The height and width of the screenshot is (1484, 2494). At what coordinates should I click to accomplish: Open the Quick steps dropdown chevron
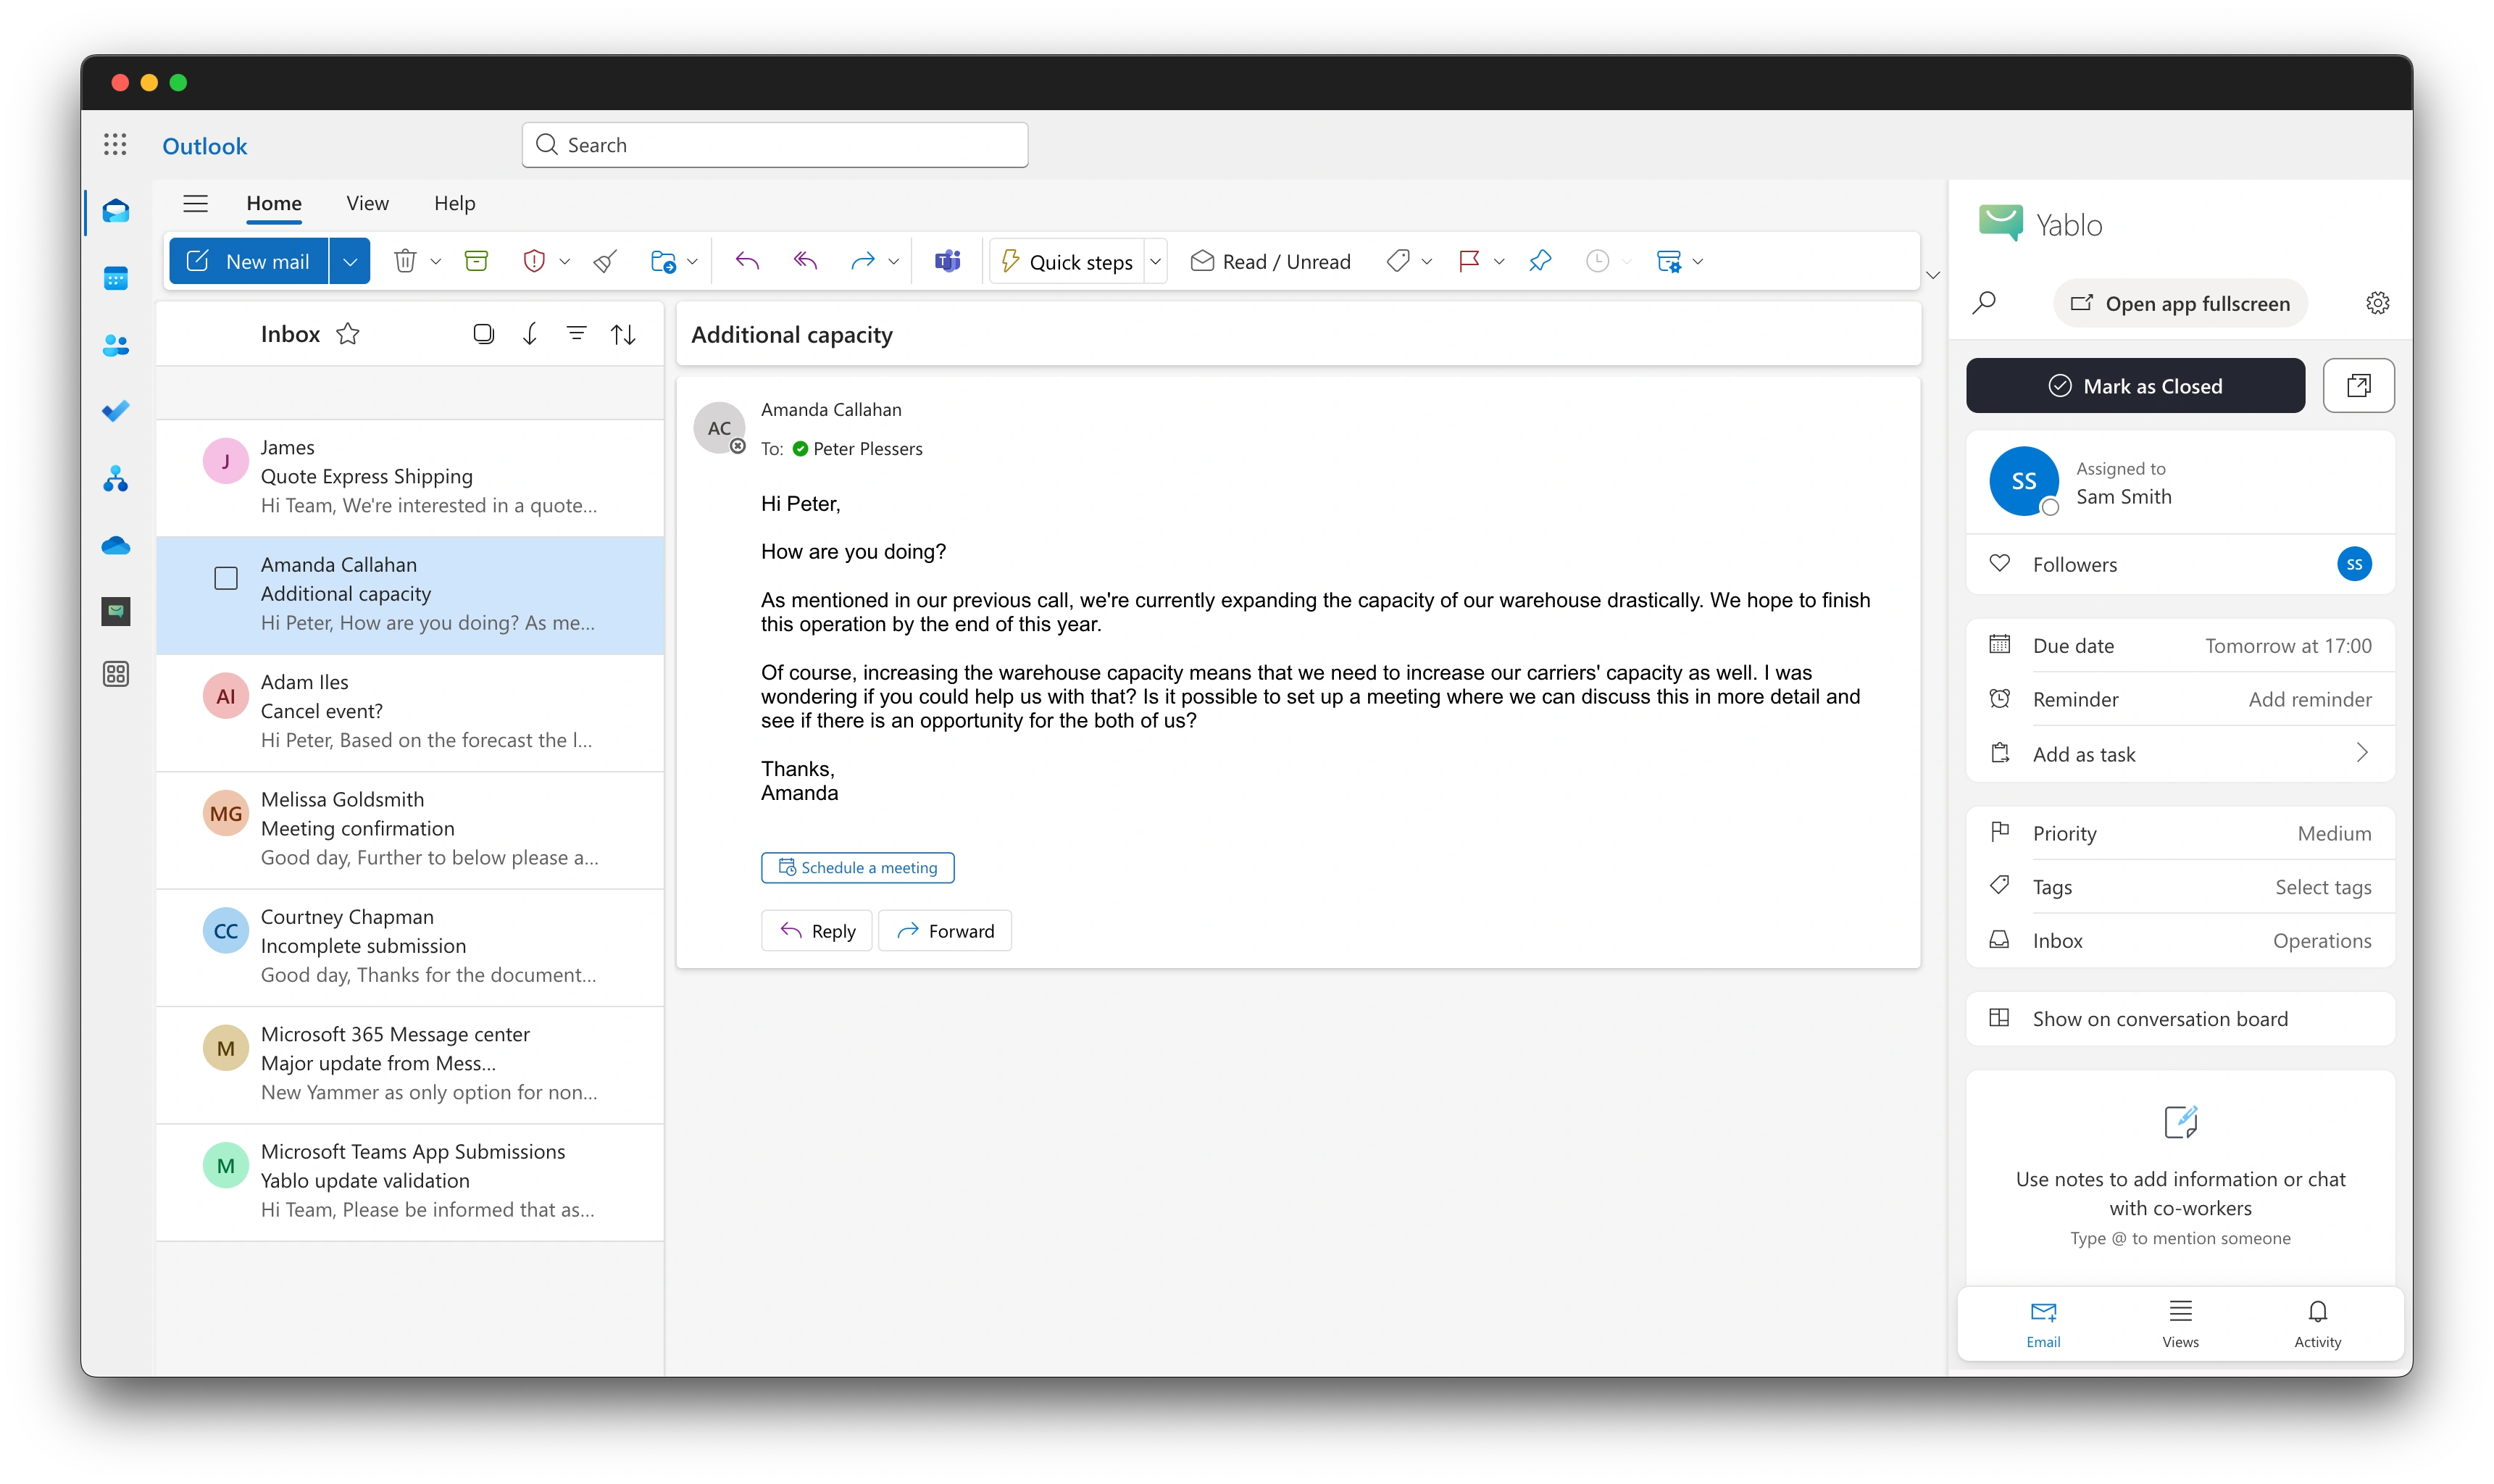click(1156, 261)
